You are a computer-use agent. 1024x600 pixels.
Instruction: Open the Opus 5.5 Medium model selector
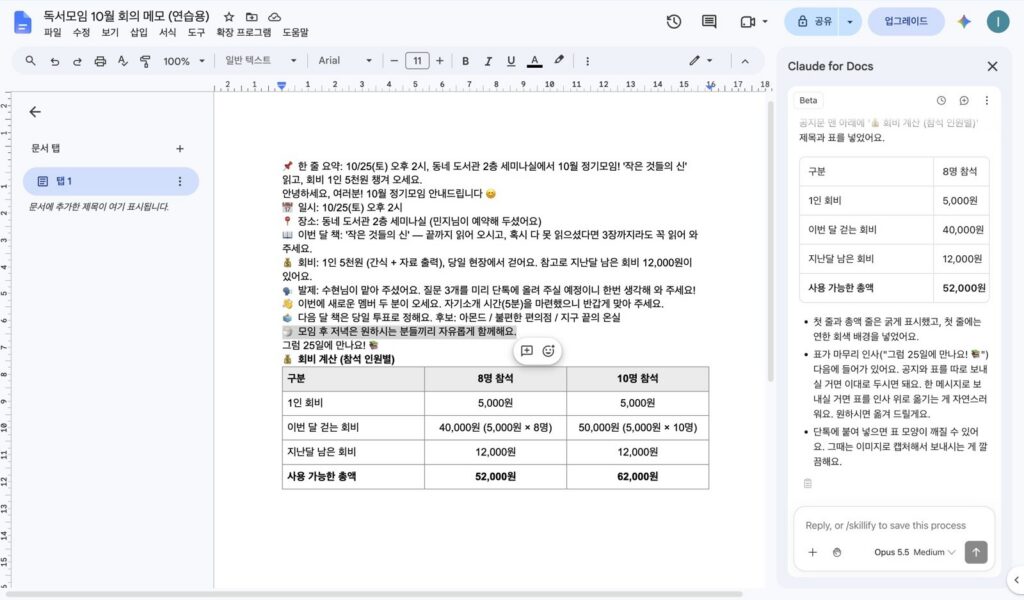point(914,552)
